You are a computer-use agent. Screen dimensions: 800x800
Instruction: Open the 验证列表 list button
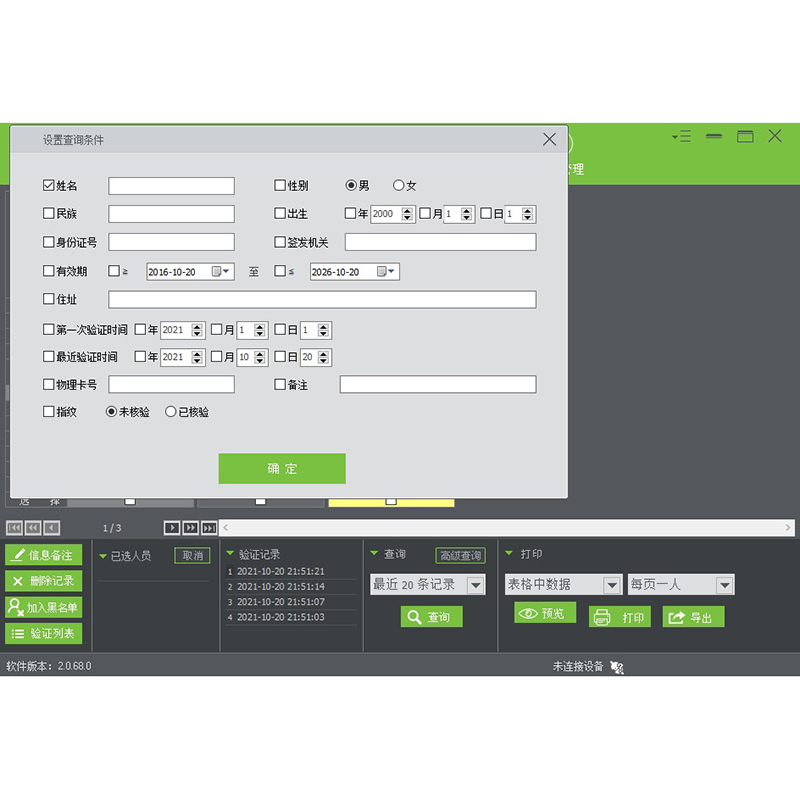[x=44, y=633]
